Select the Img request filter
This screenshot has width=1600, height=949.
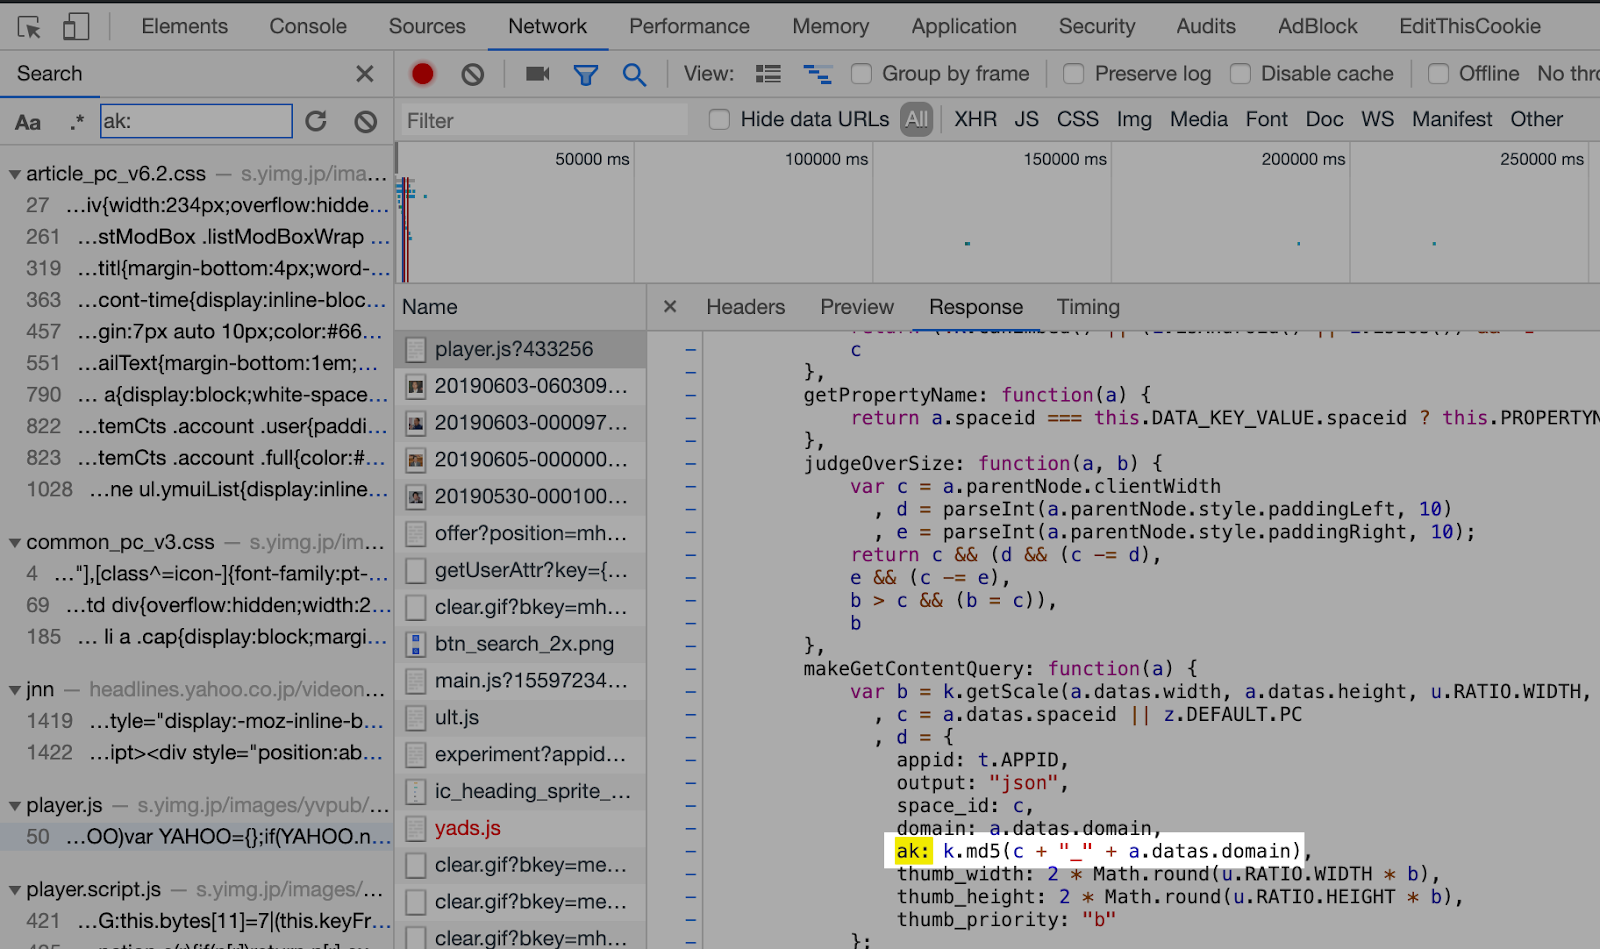pos(1133,119)
